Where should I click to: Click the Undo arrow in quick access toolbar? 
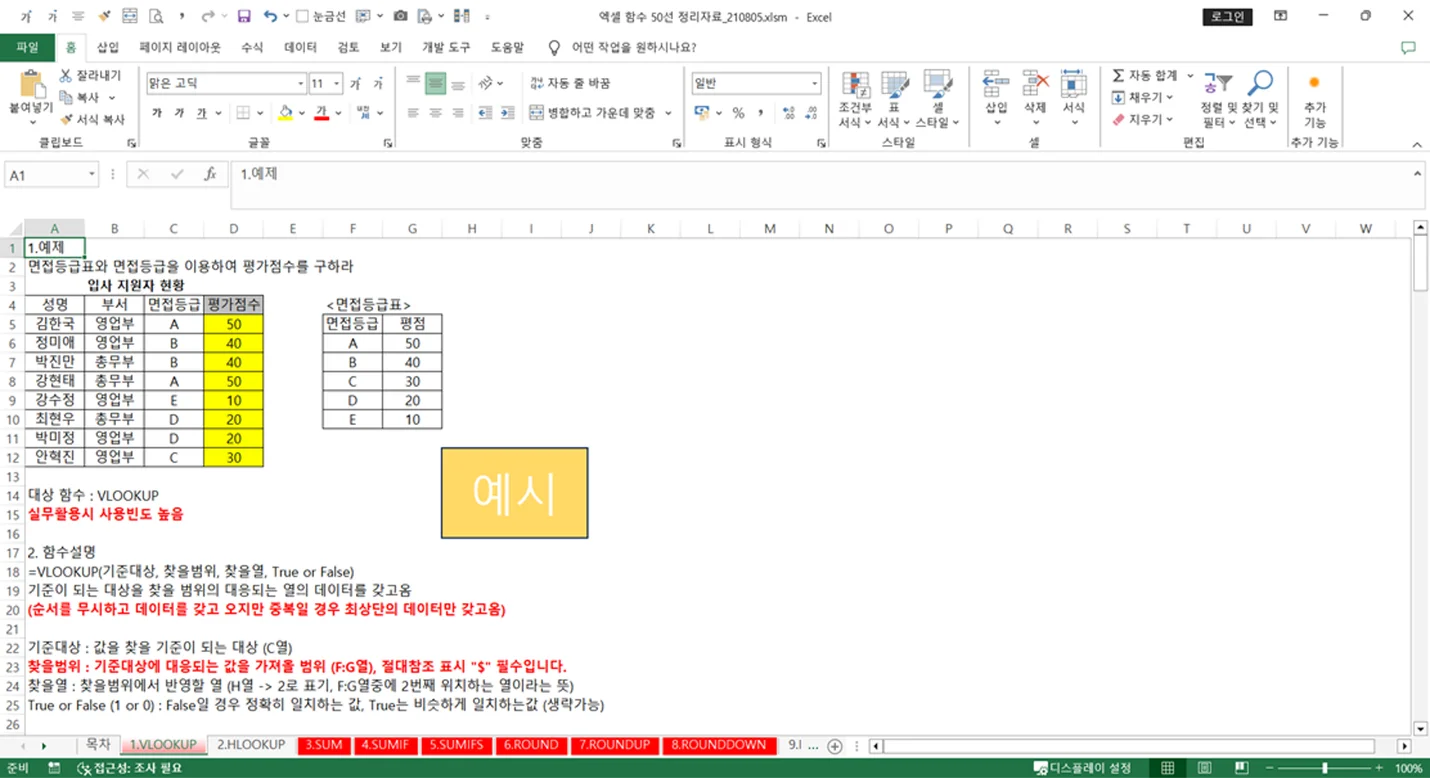pyautogui.click(x=270, y=17)
